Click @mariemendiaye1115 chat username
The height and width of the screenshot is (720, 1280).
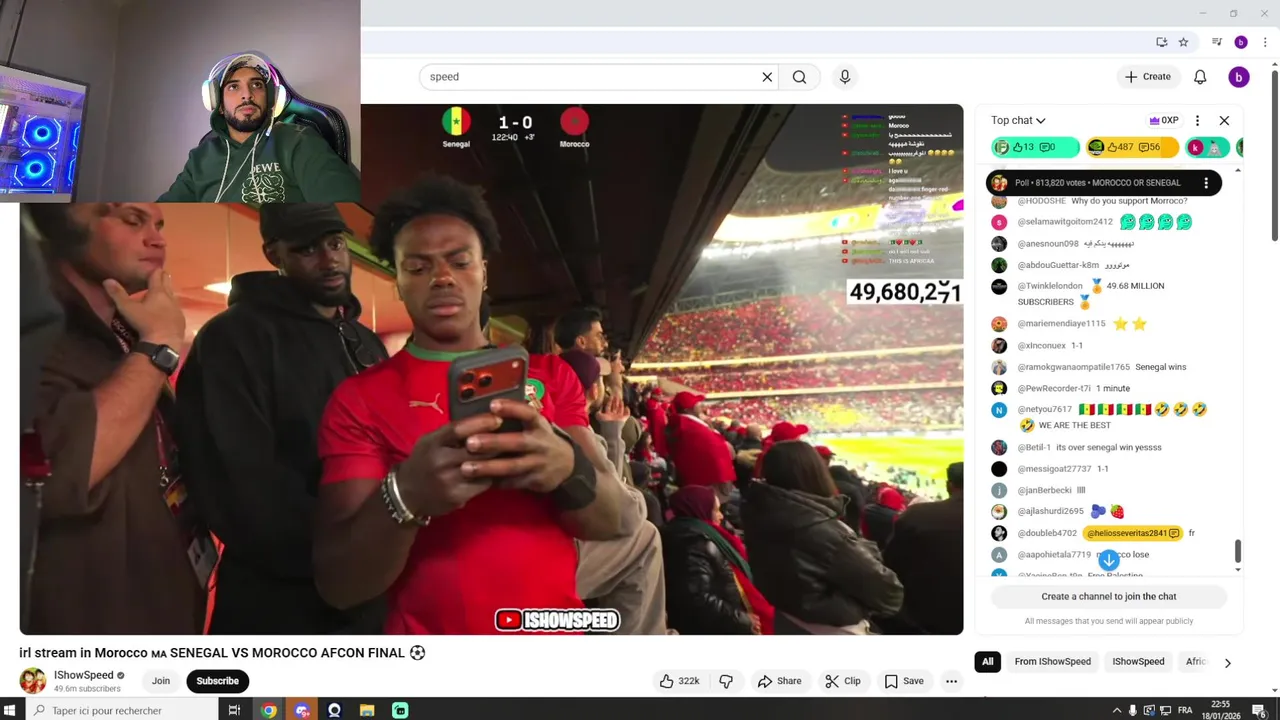tap(1061, 324)
